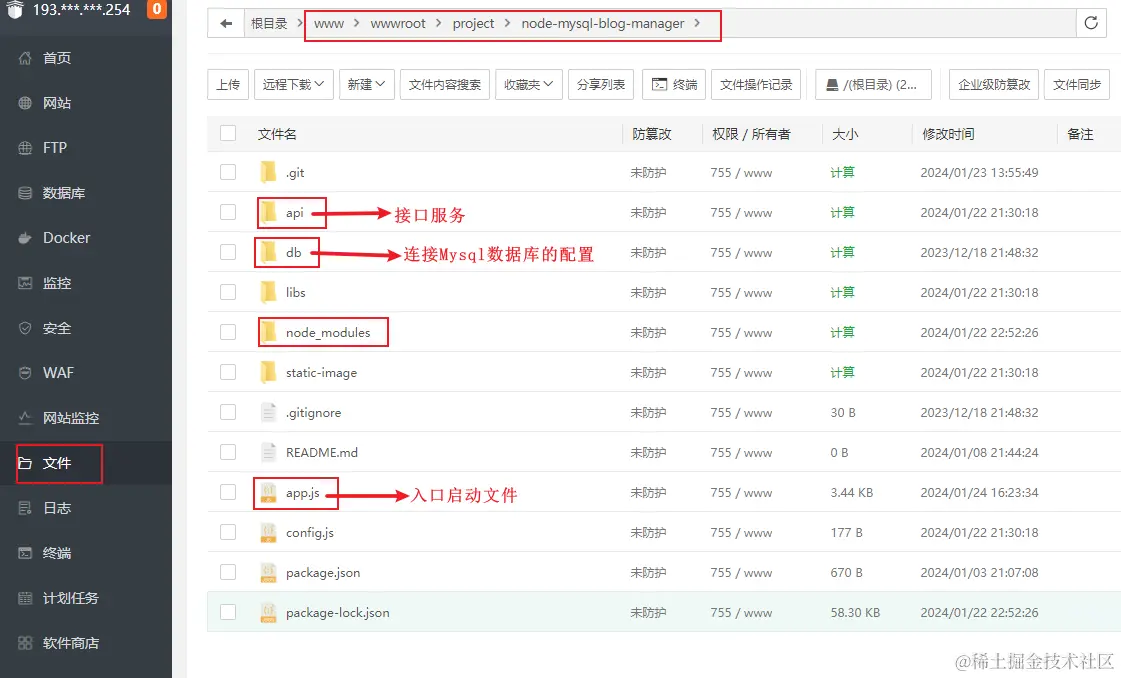Open the 数据库 sidebar item
The image size is (1121, 678).
coord(86,193)
